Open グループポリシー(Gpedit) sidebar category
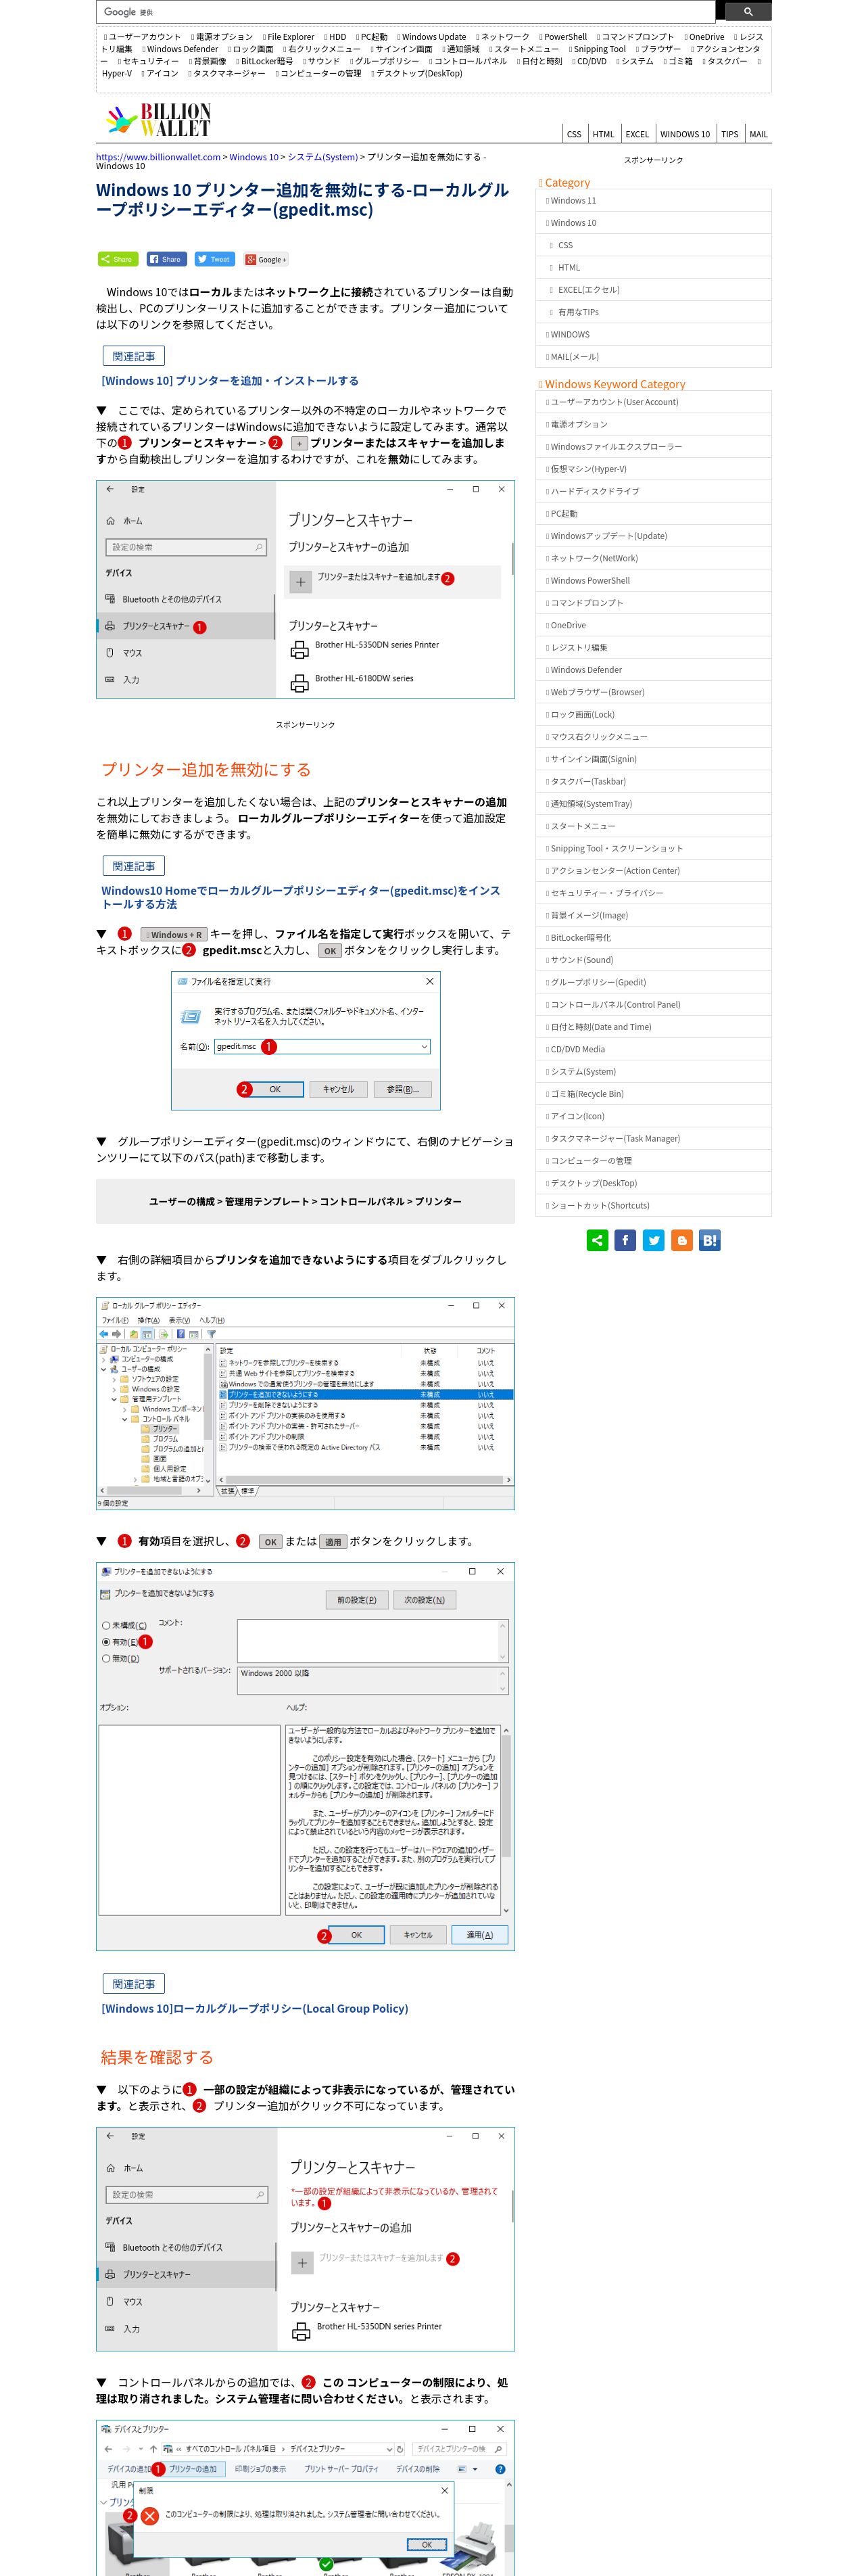This screenshot has height=2576, width=868. pos(653,982)
